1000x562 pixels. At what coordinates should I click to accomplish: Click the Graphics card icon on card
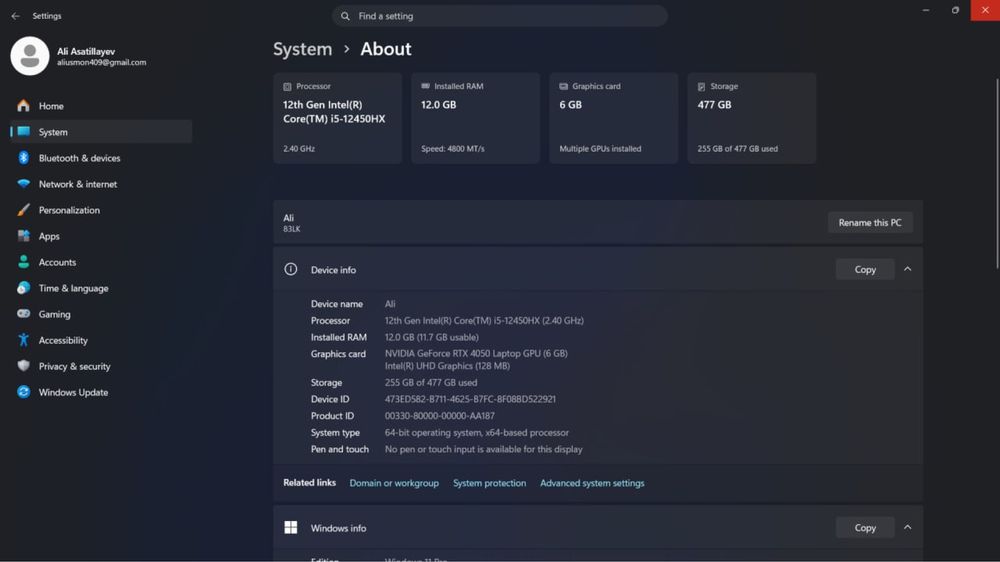pos(564,86)
